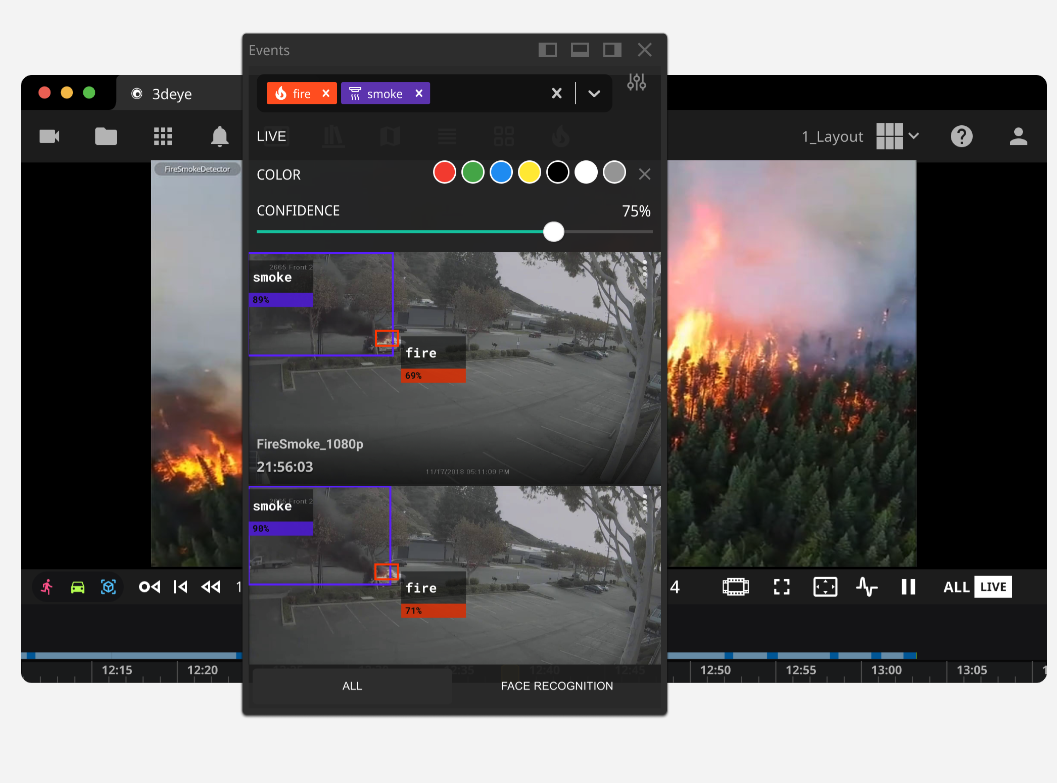Image resolution: width=1057 pixels, height=783 pixels.
Task: Dock Events panel to the bottom
Action: (580, 50)
